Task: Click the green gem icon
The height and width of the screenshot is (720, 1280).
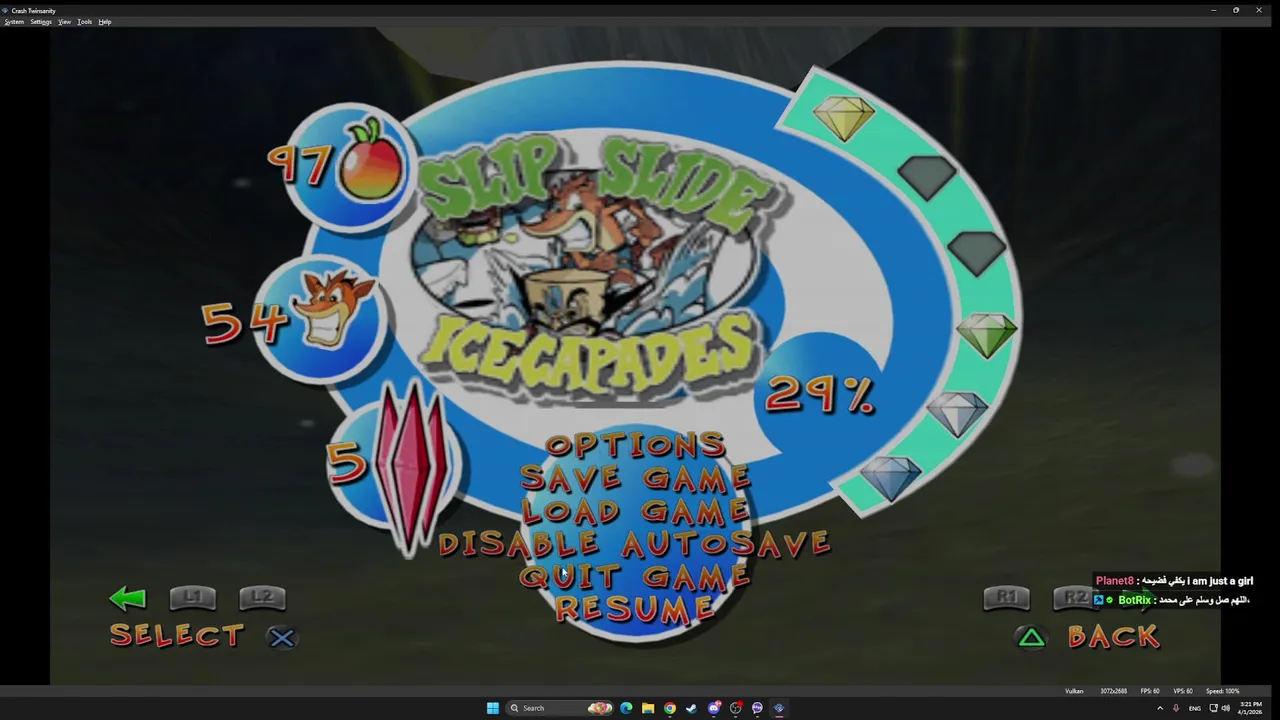Action: [x=986, y=335]
